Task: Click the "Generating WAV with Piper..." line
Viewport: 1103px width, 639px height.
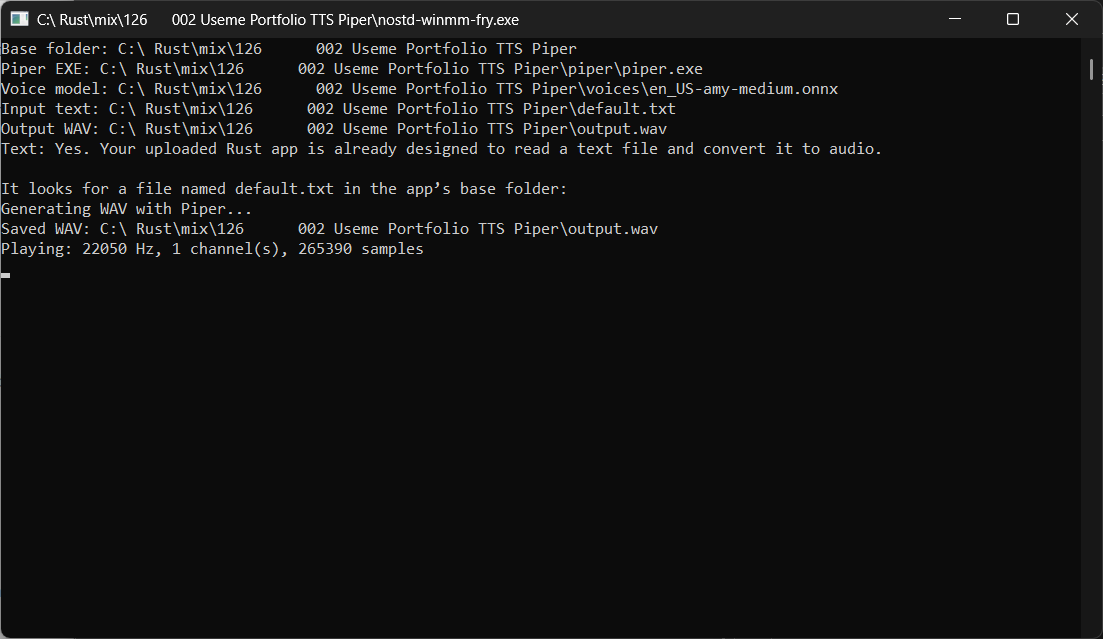Action: click(x=127, y=209)
